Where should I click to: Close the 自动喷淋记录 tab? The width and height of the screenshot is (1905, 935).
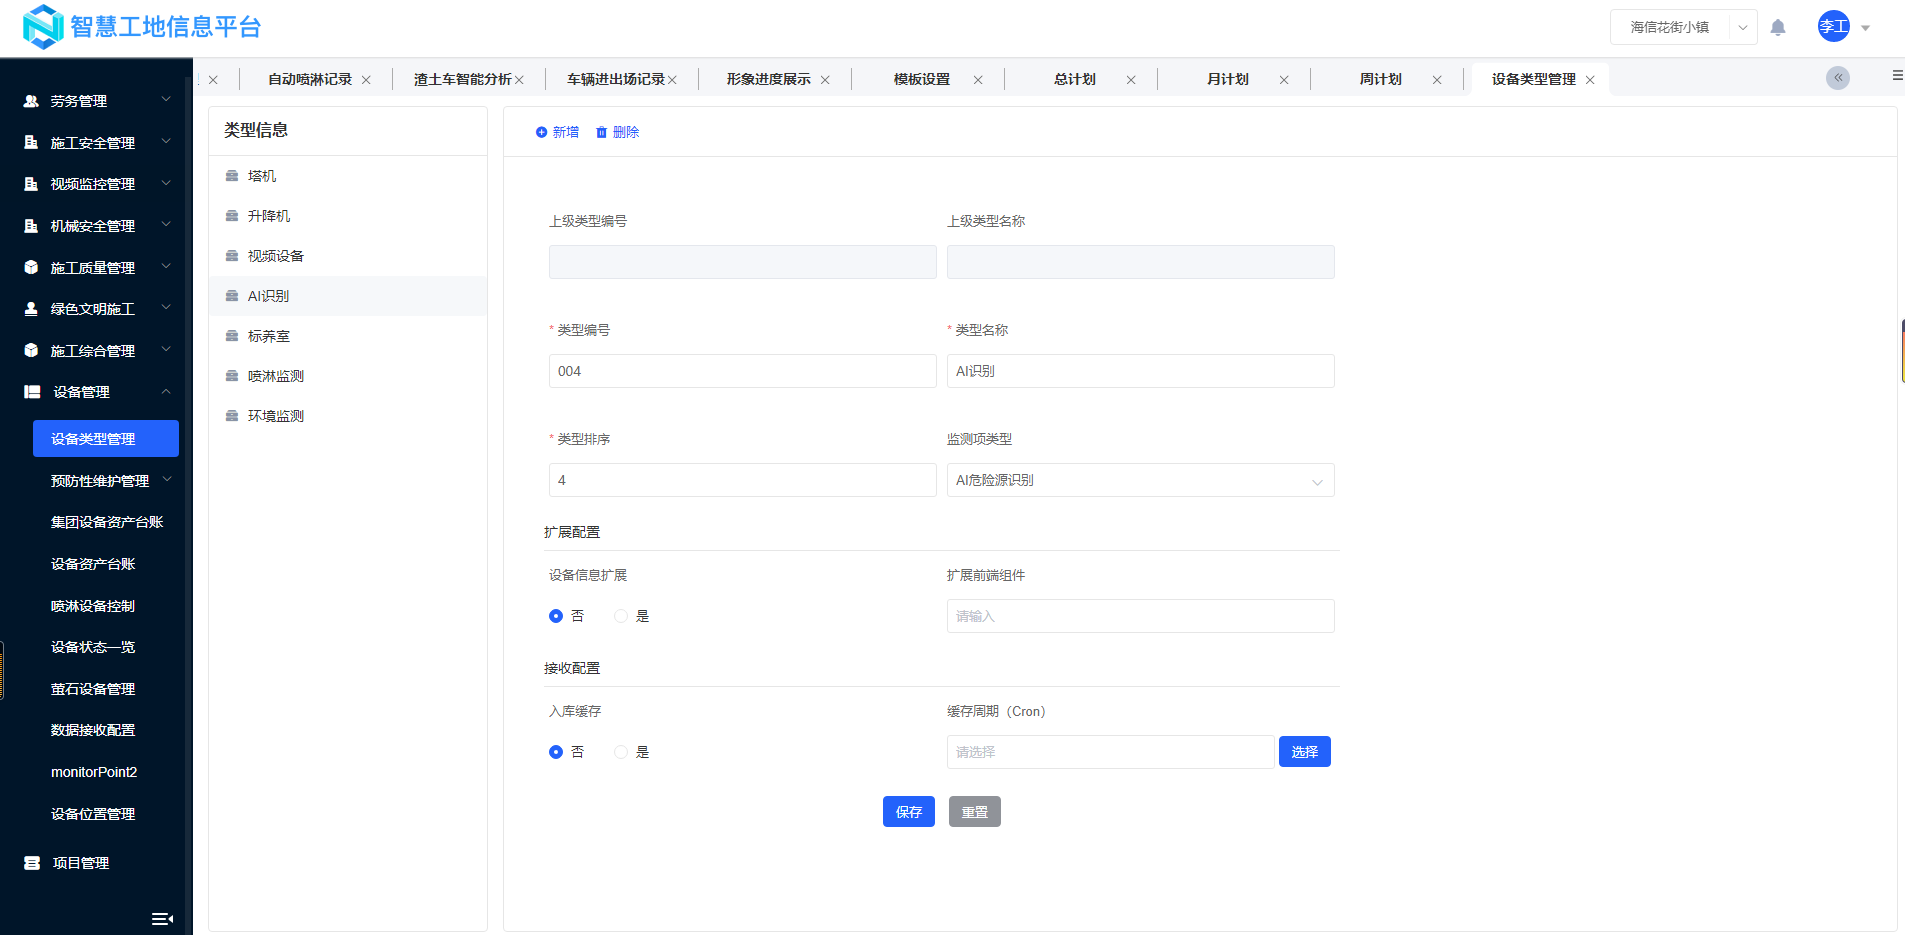(x=366, y=80)
